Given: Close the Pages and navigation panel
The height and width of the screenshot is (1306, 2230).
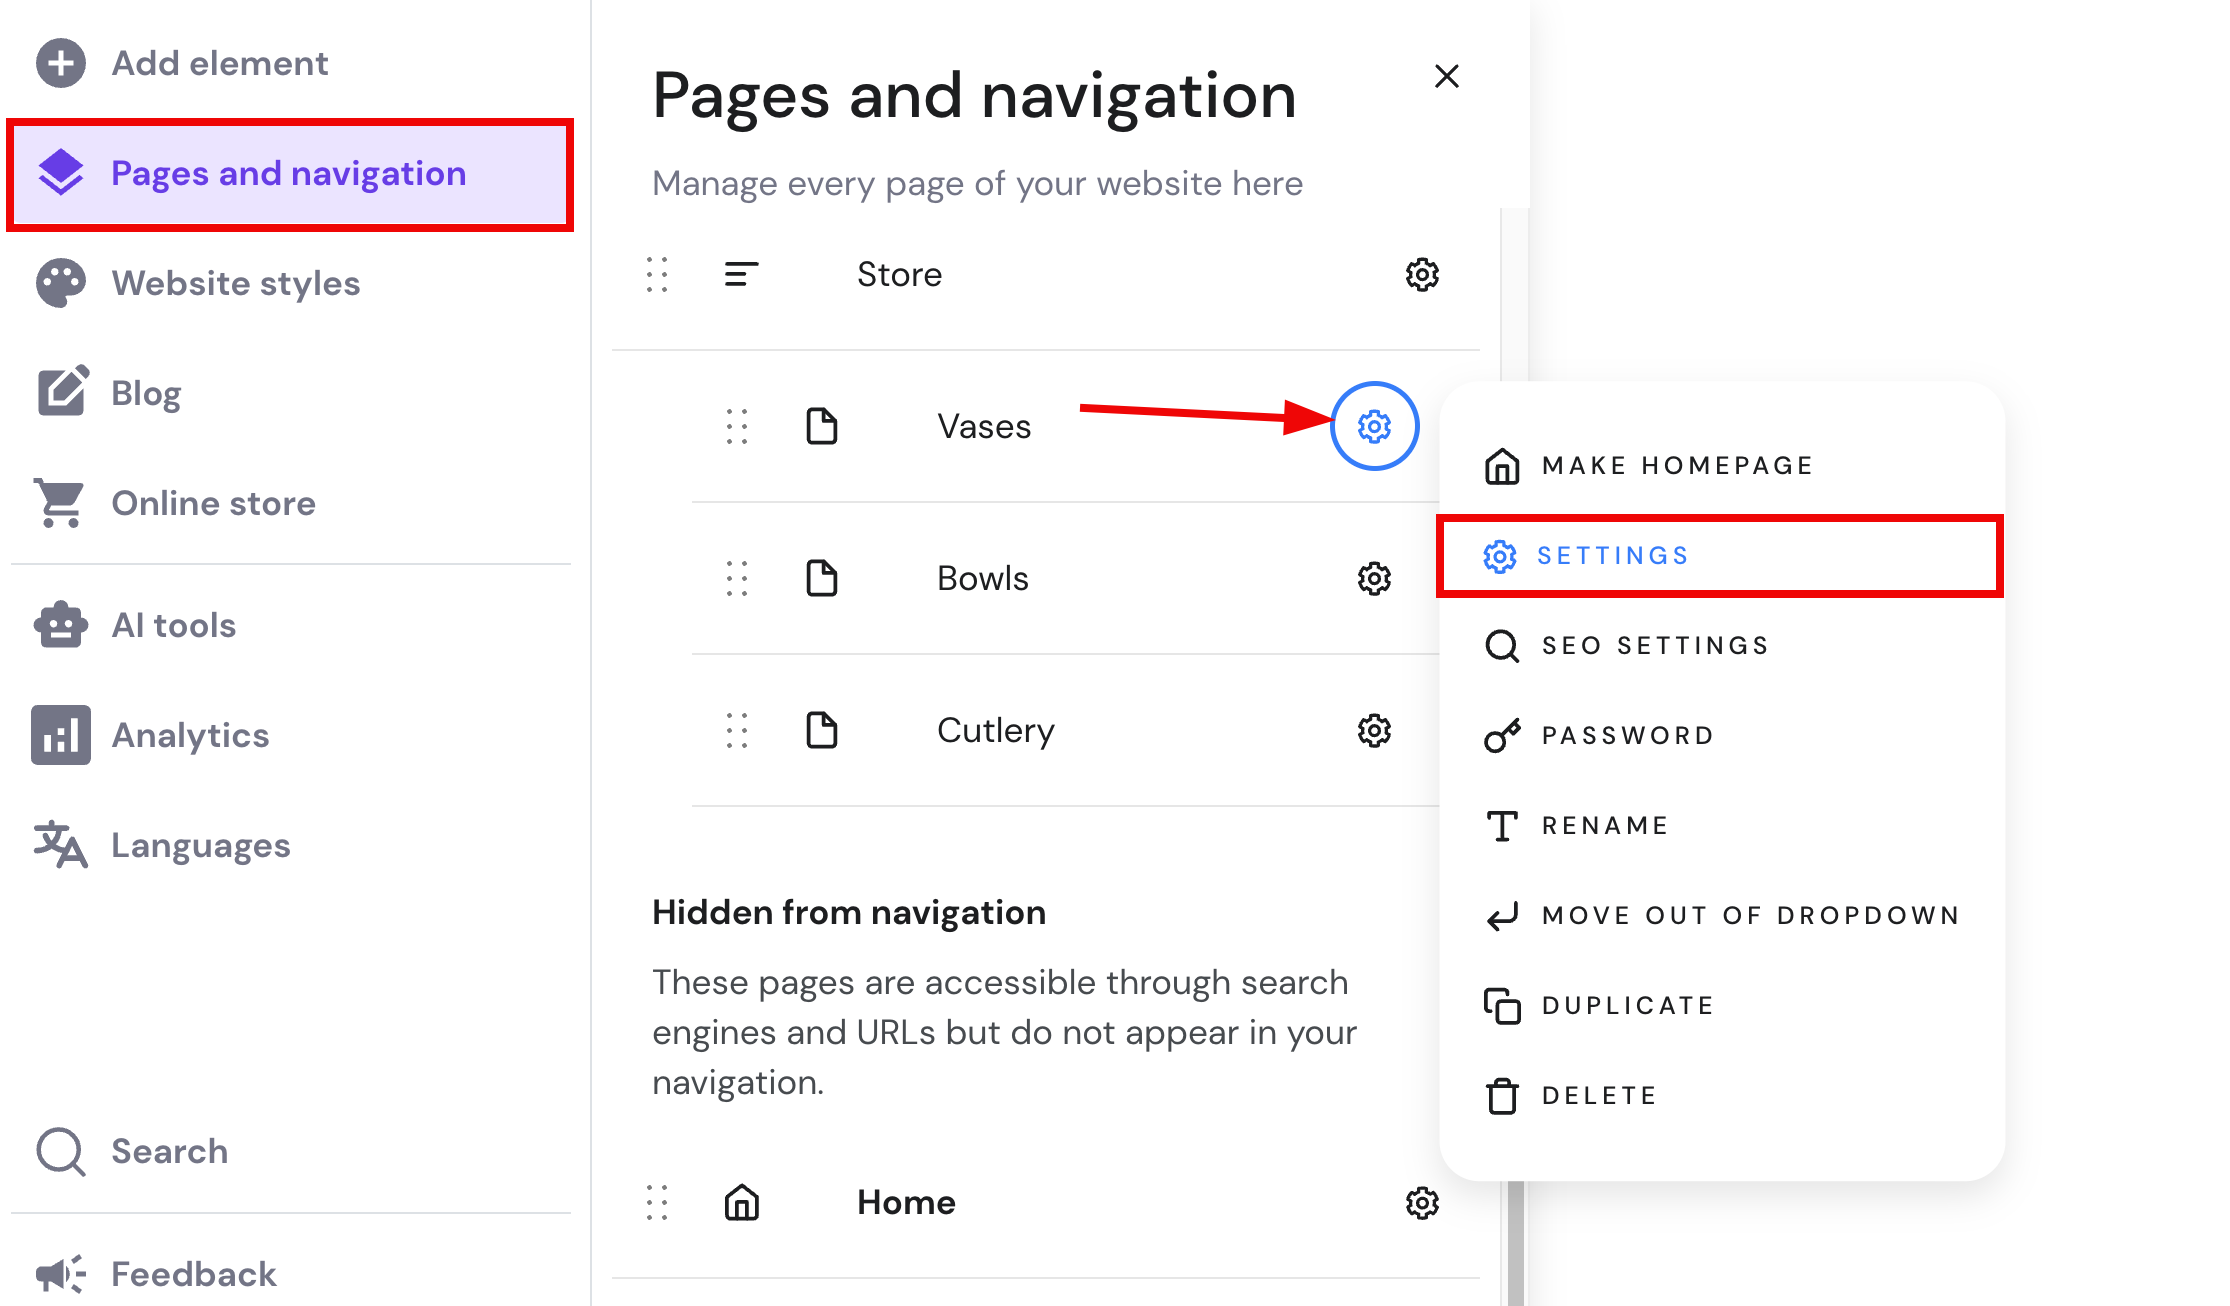Looking at the screenshot, I should 1447,76.
